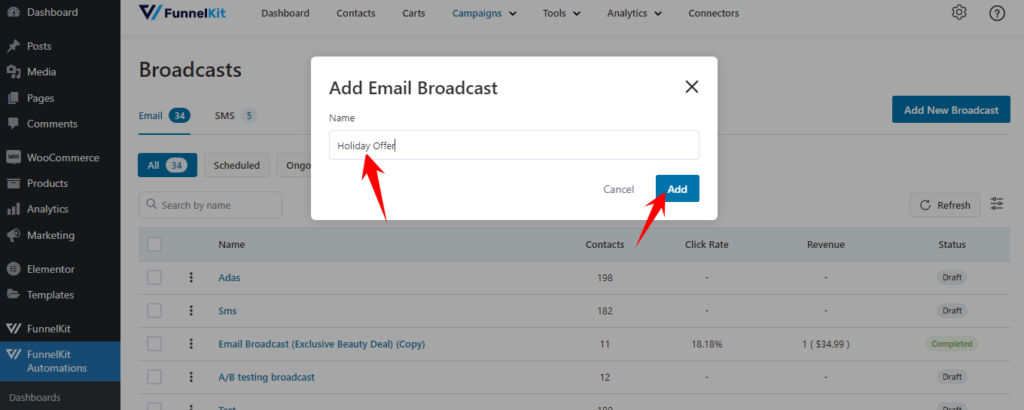Go to Dashboard in FunnelKit top nav
Screen dimensions: 1024x410
285,13
